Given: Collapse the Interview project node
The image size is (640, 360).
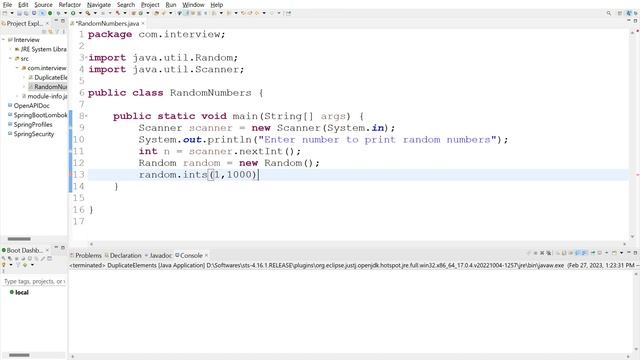Looking at the screenshot, I should tap(3, 40).
